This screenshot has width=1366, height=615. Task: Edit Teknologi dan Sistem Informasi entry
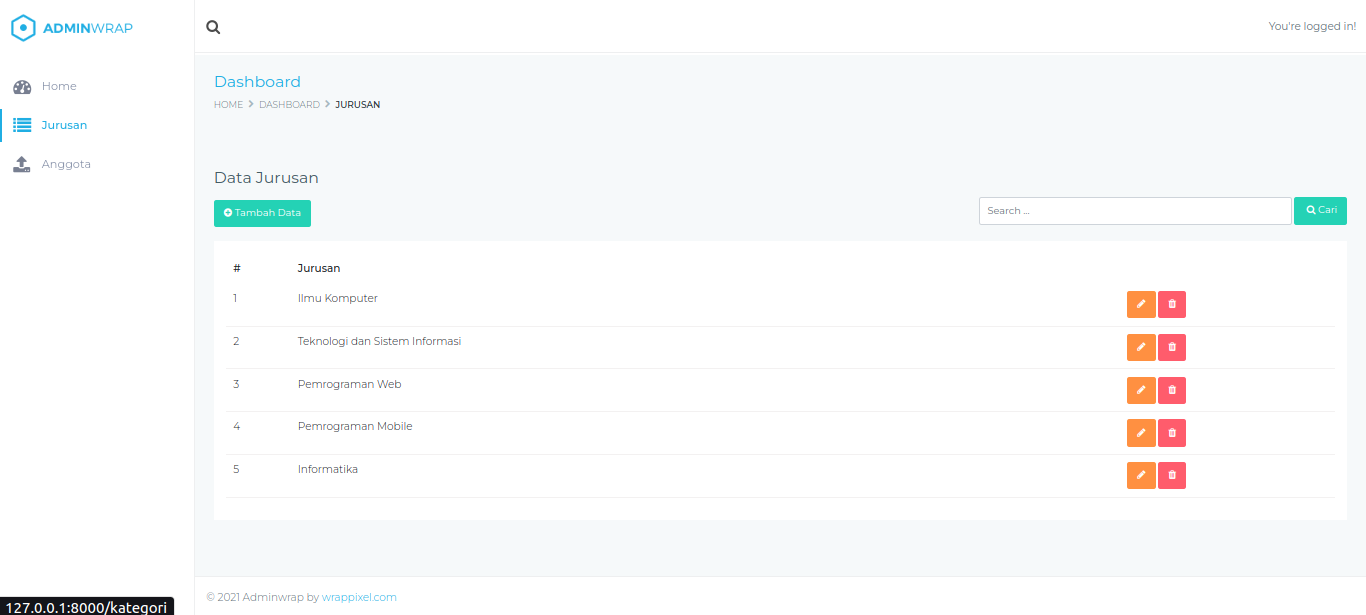1141,348
